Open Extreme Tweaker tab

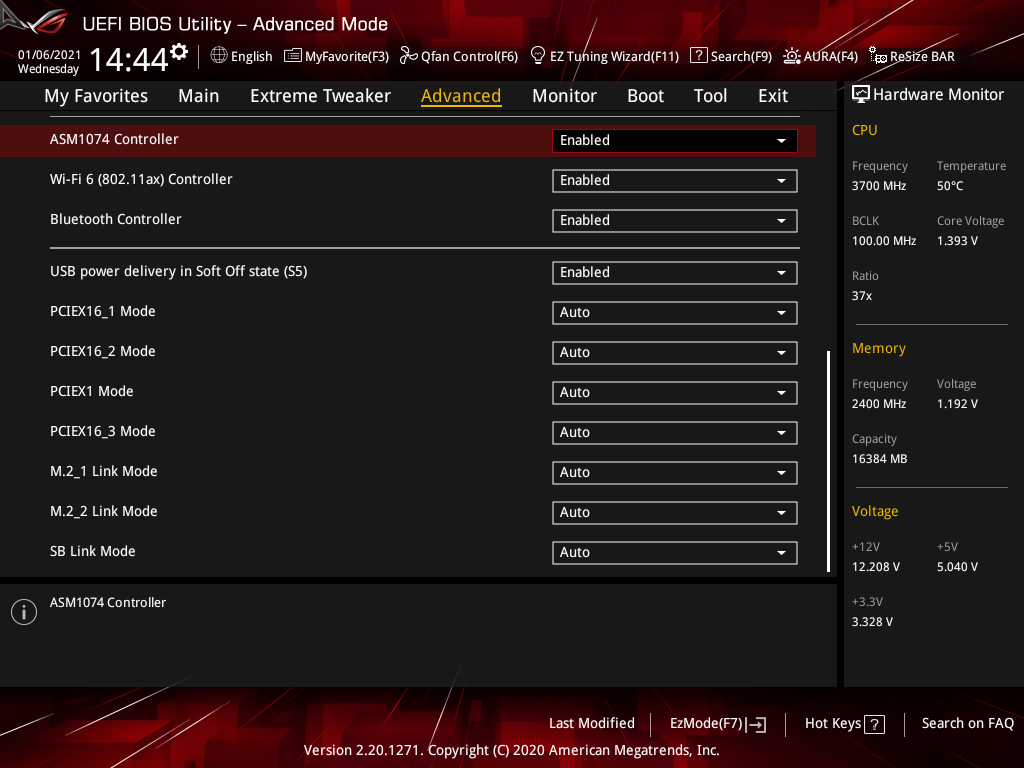tap(320, 96)
